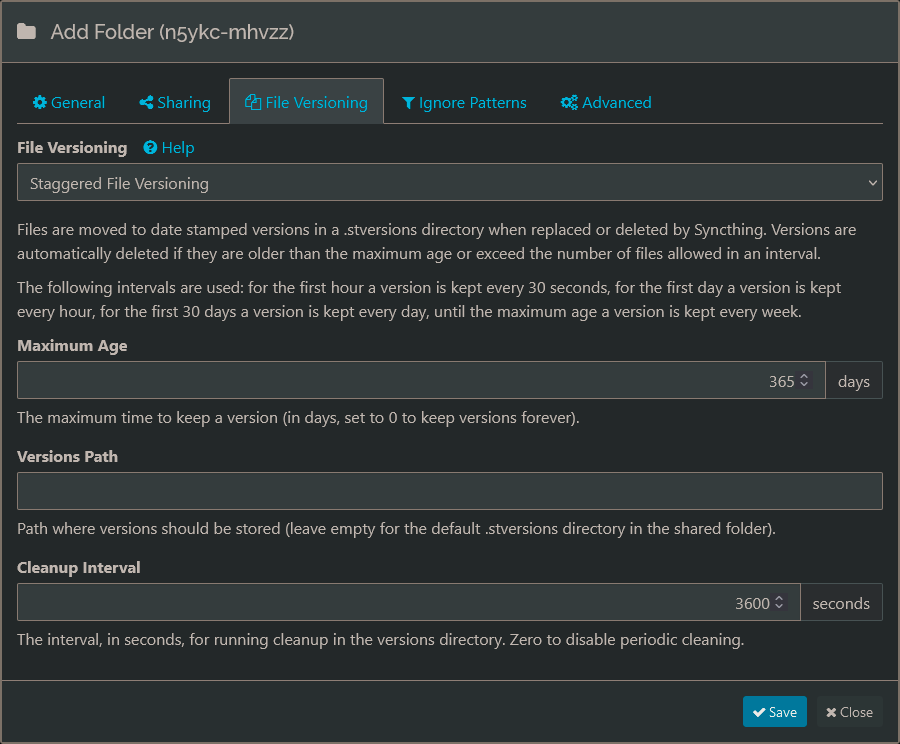Click the Maximum Age spinner arrows

point(804,381)
